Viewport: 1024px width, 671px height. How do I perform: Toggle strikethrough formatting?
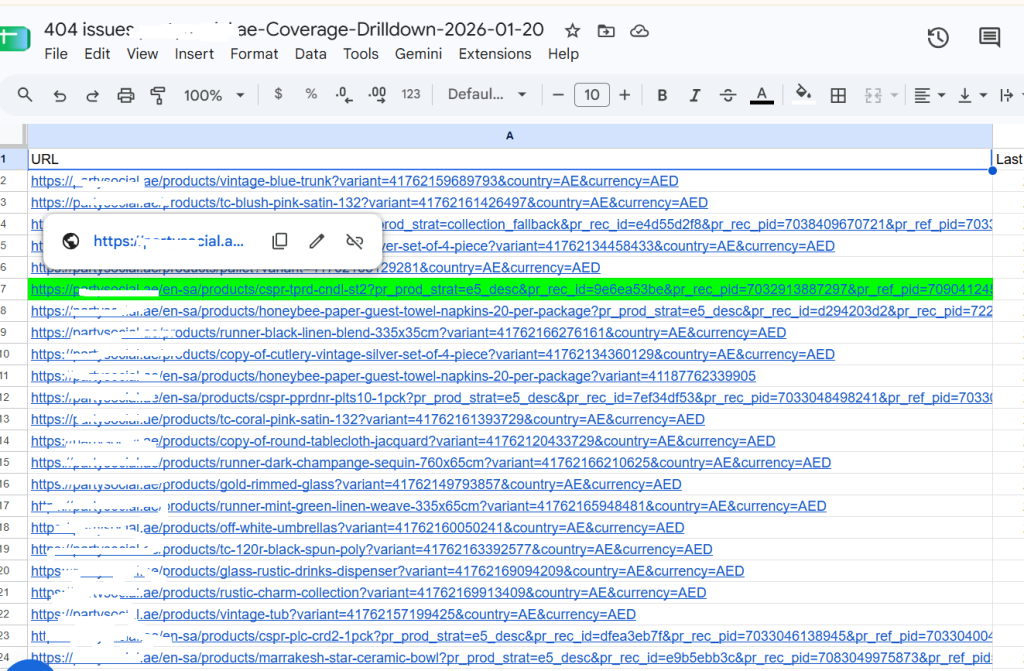pos(728,95)
